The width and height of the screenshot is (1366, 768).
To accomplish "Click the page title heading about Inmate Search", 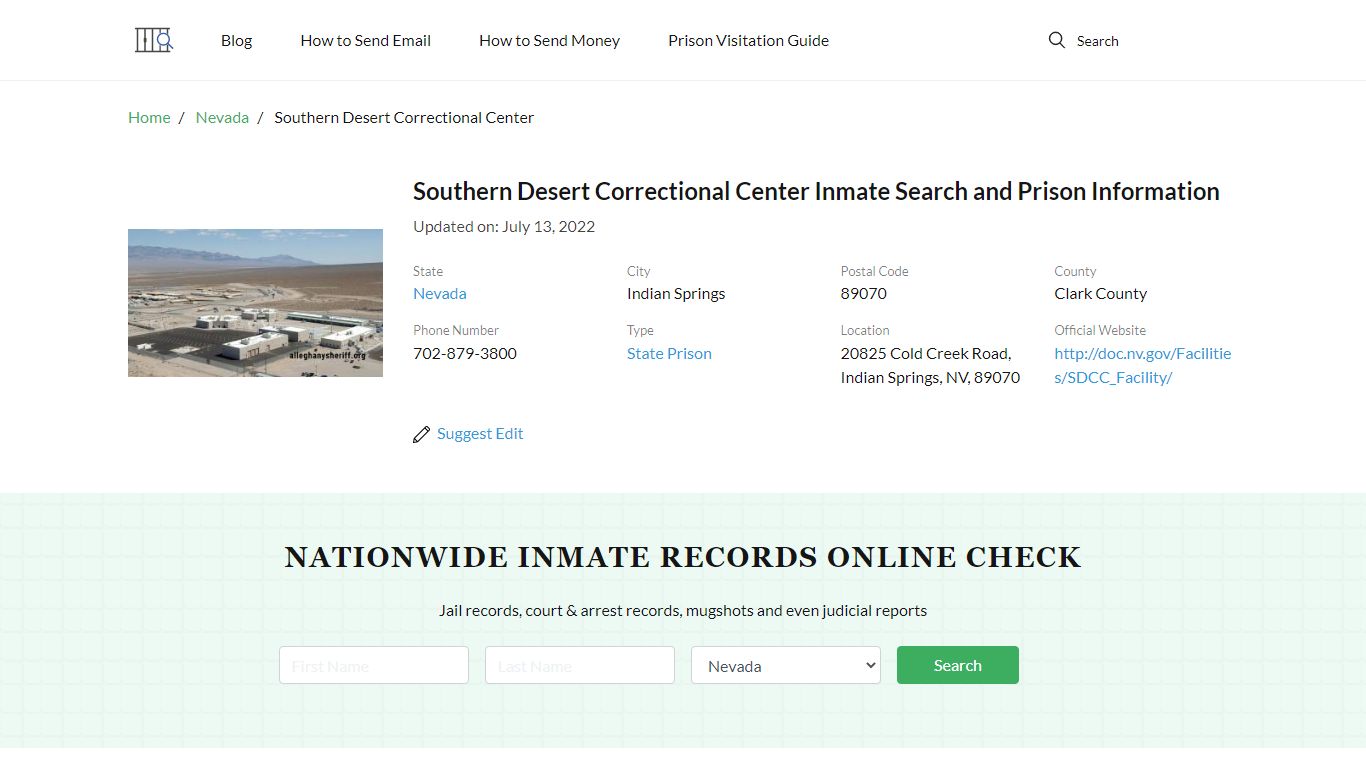I will [x=816, y=191].
